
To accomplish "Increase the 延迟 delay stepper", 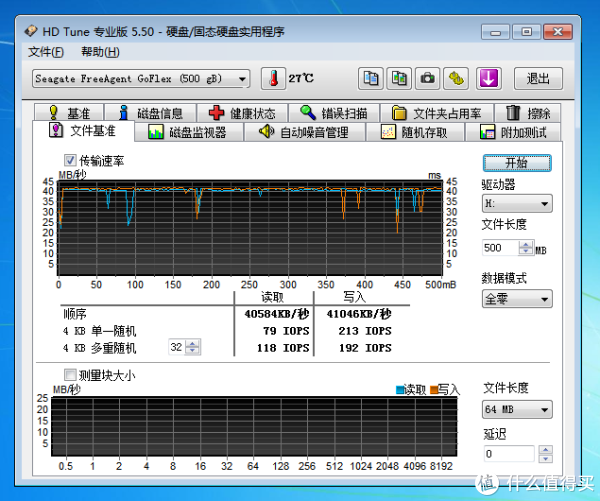I will 545,449.
